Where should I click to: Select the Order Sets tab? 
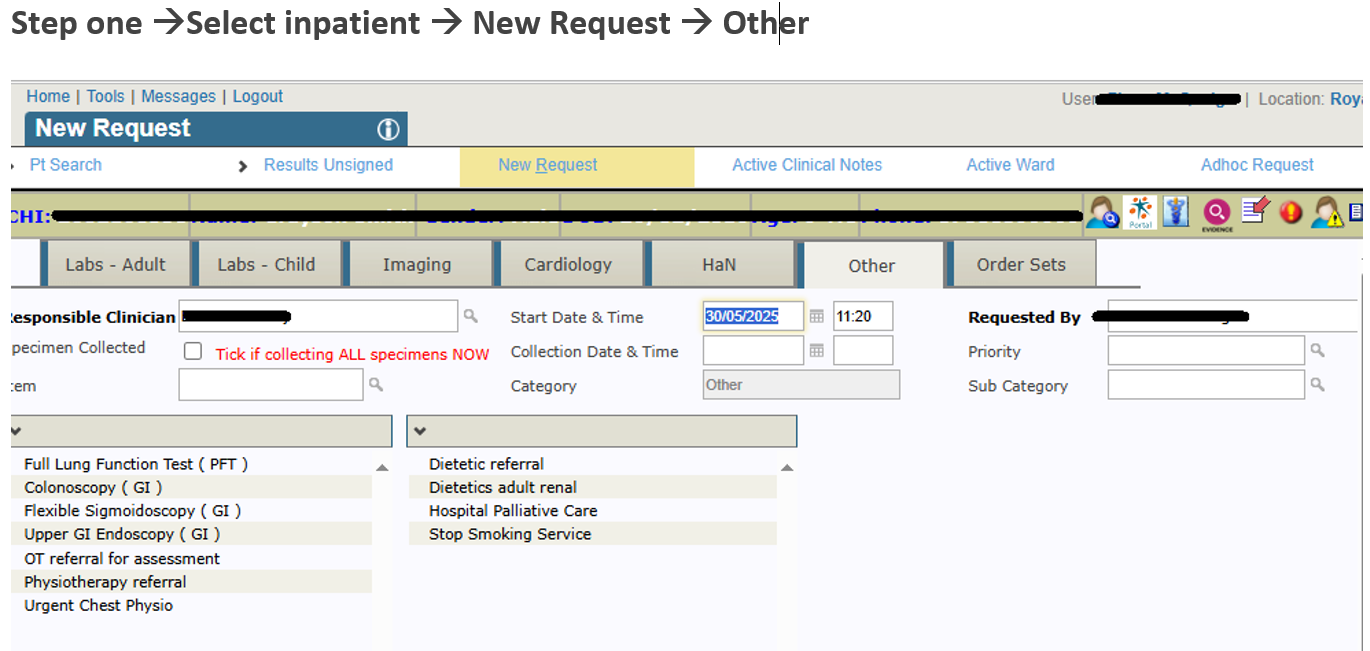[1021, 265]
